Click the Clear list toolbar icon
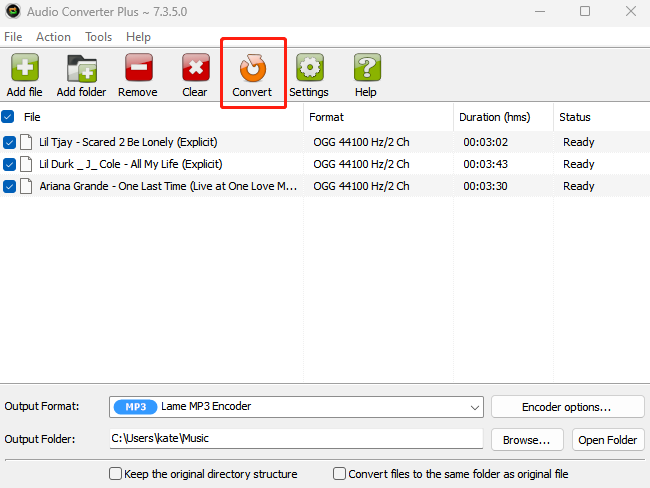Viewport: 650px width, 488px height. (x=196, y=67)
